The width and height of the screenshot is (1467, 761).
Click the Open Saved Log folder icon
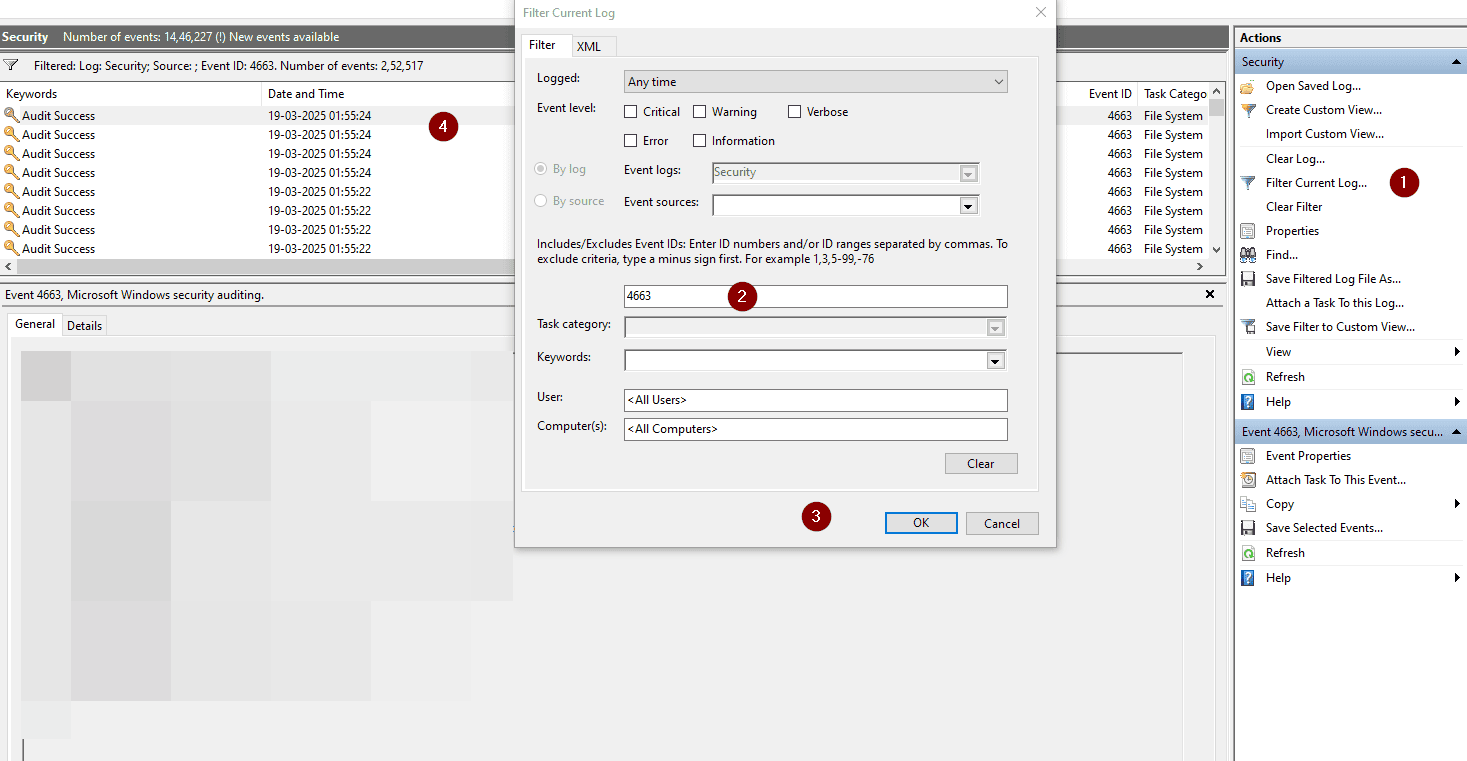1247,86
